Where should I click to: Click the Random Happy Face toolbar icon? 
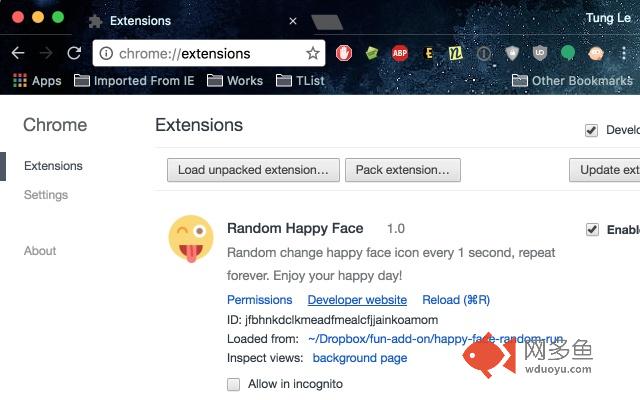click(x=596, y=53)
